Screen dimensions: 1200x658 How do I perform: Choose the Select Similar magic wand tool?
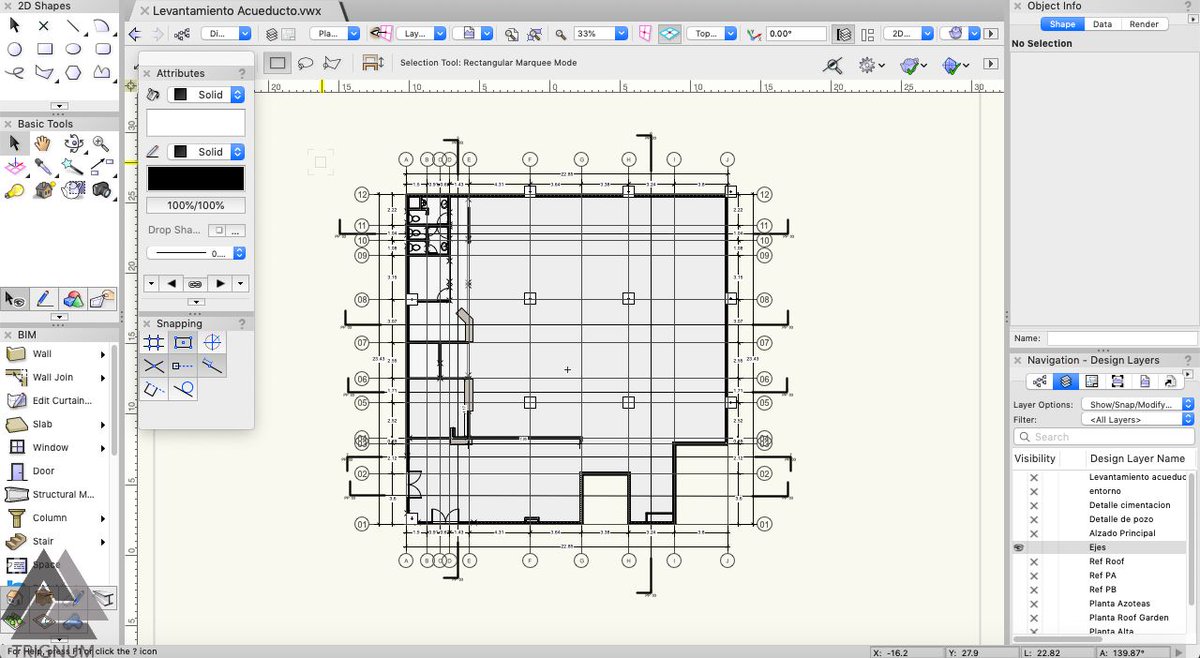tap(73, 167)
